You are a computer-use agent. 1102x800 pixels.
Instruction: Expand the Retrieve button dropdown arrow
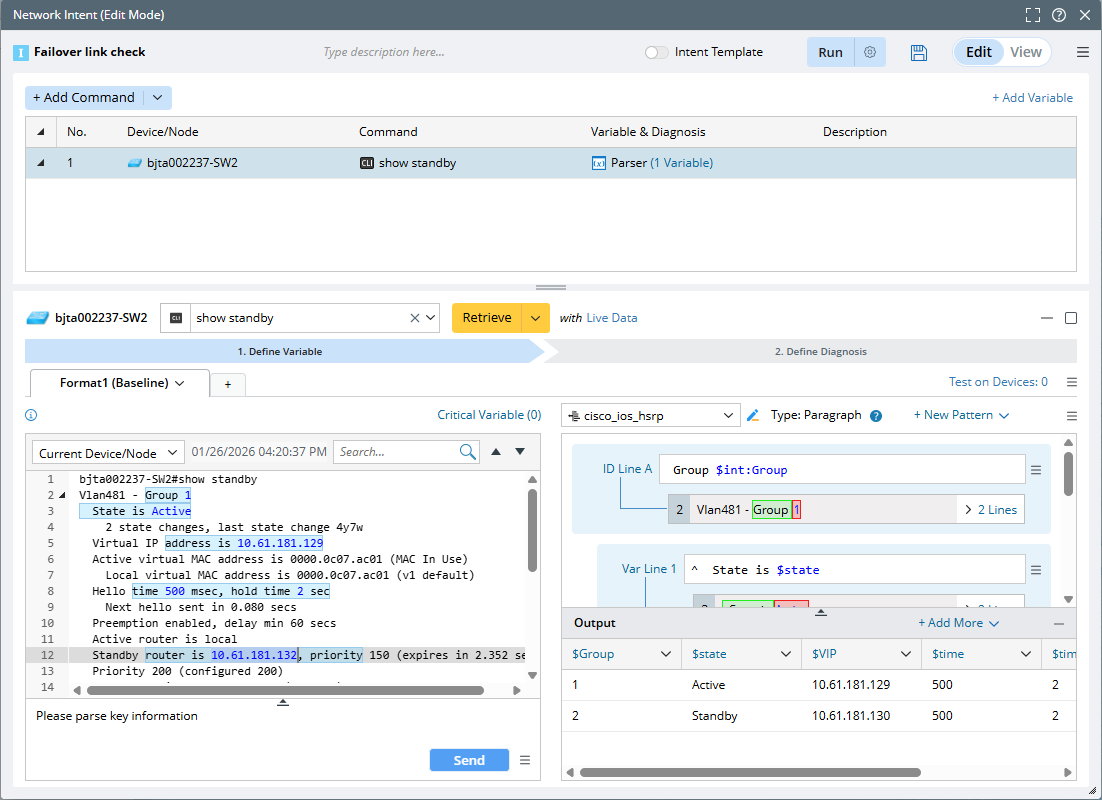point(536,318)
